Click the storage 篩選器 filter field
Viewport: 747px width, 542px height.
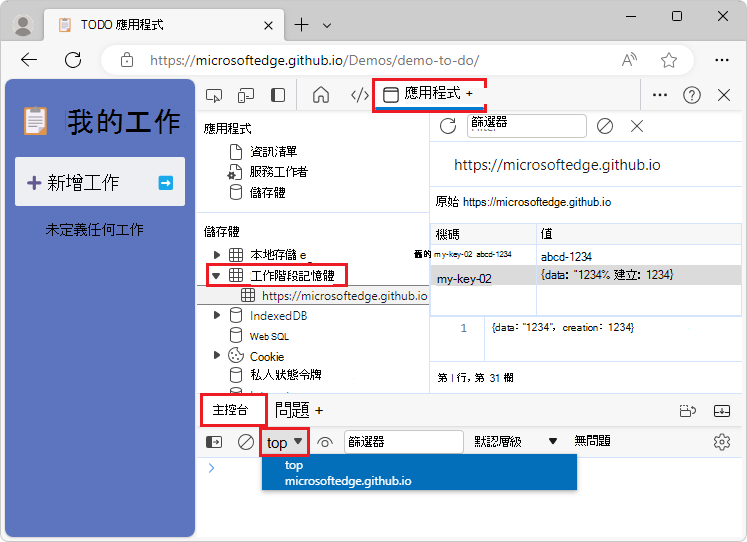coord(526,126)
